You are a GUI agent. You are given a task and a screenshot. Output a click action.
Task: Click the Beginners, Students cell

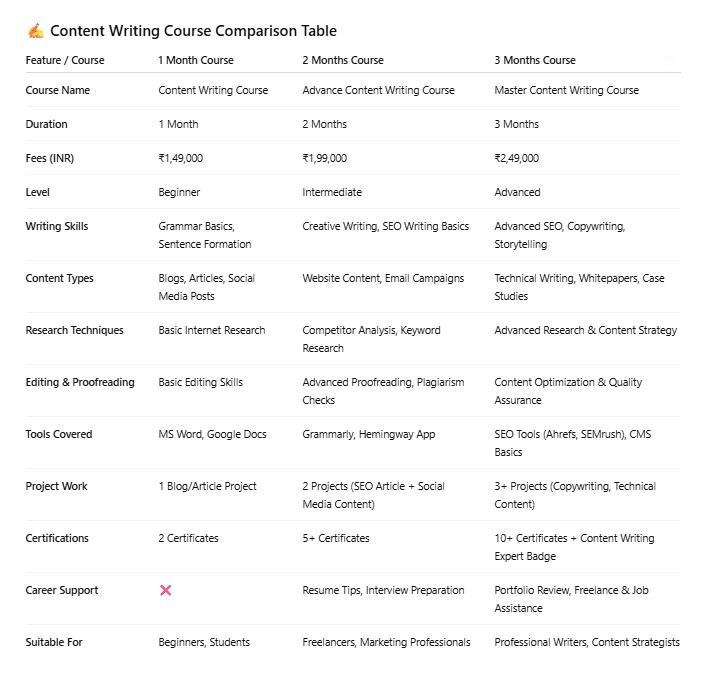point(204,642)
